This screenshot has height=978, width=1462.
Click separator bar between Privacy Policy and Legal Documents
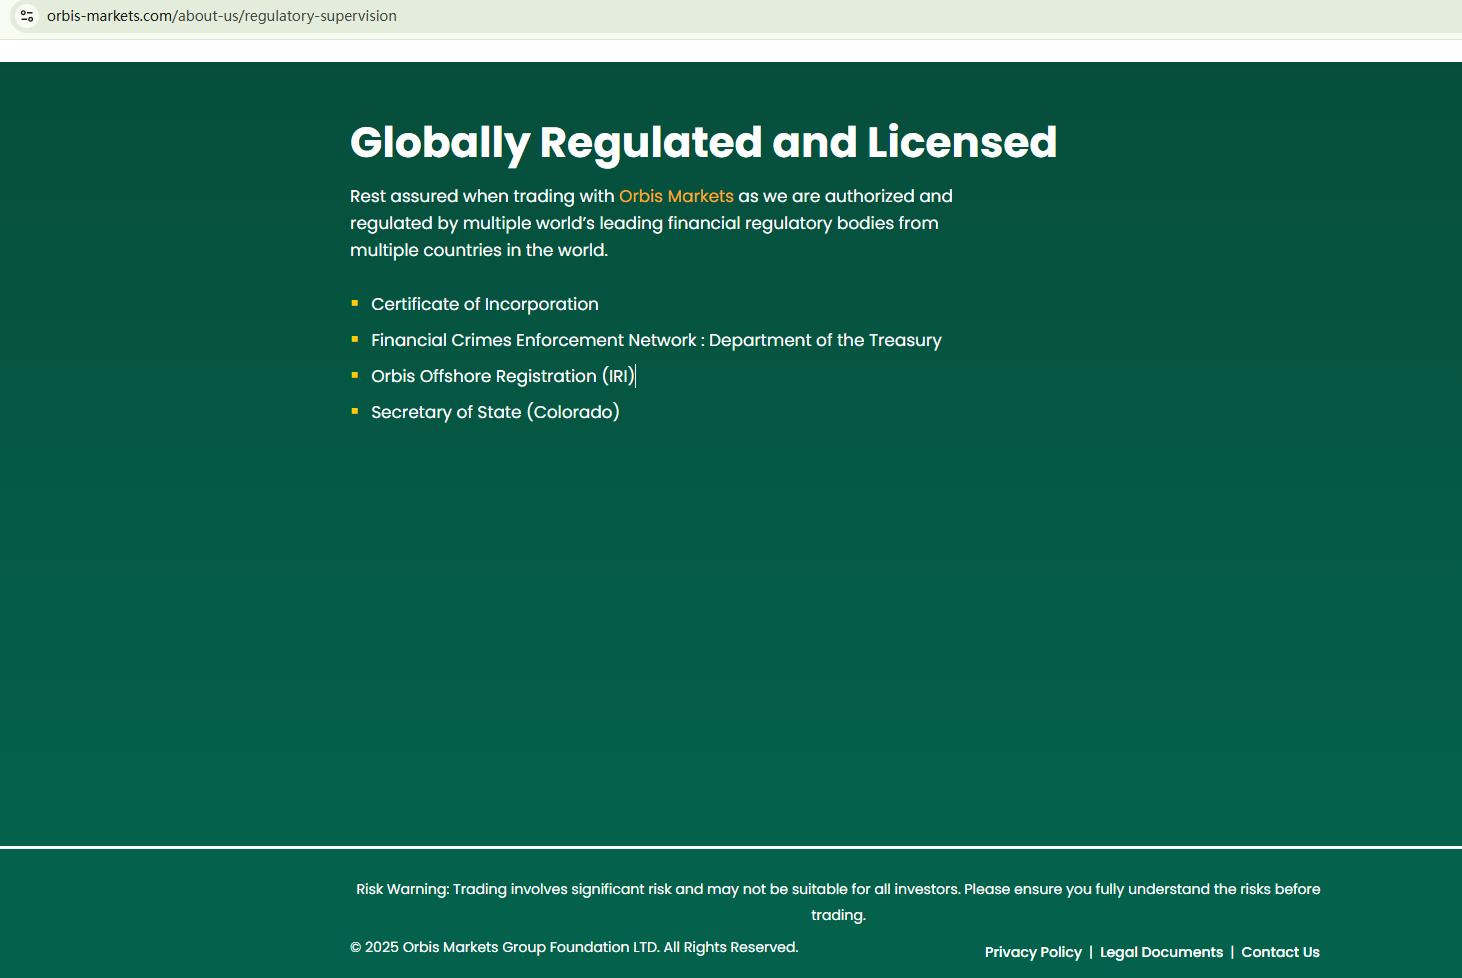tap(1091, 952)
